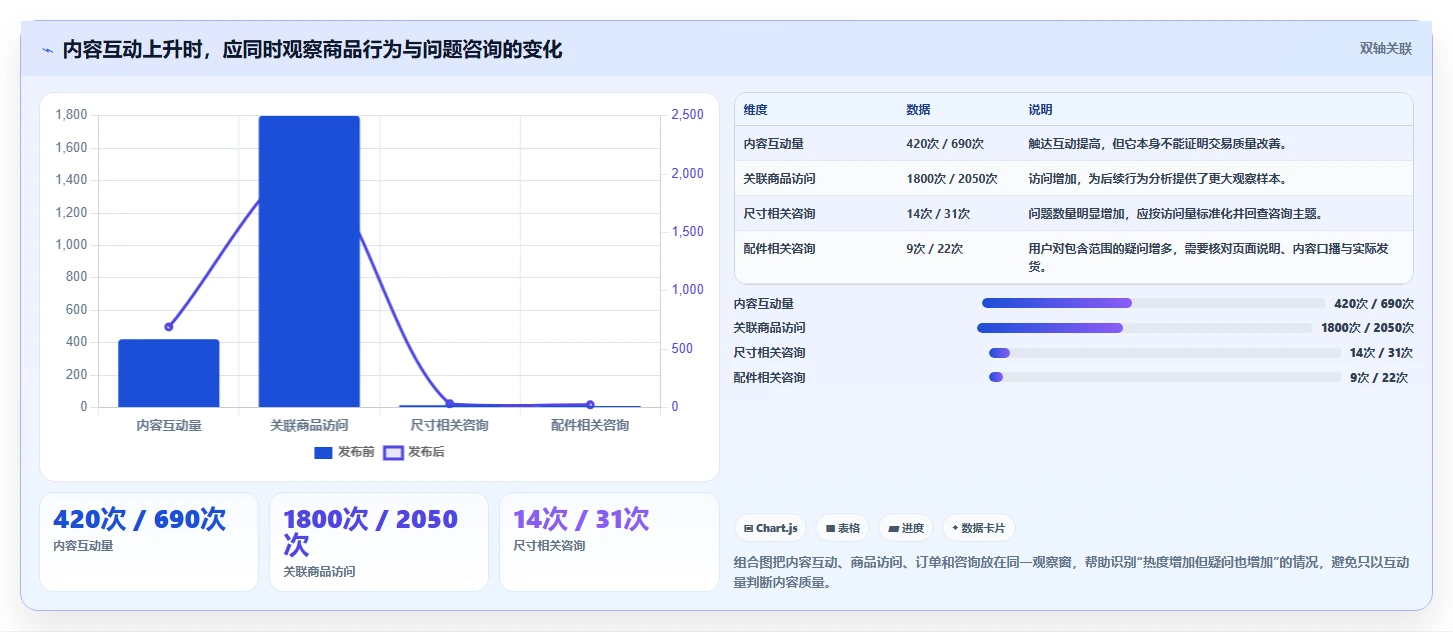Click the footer paragraph starting 组合图把内容互动

(1071, 573)
